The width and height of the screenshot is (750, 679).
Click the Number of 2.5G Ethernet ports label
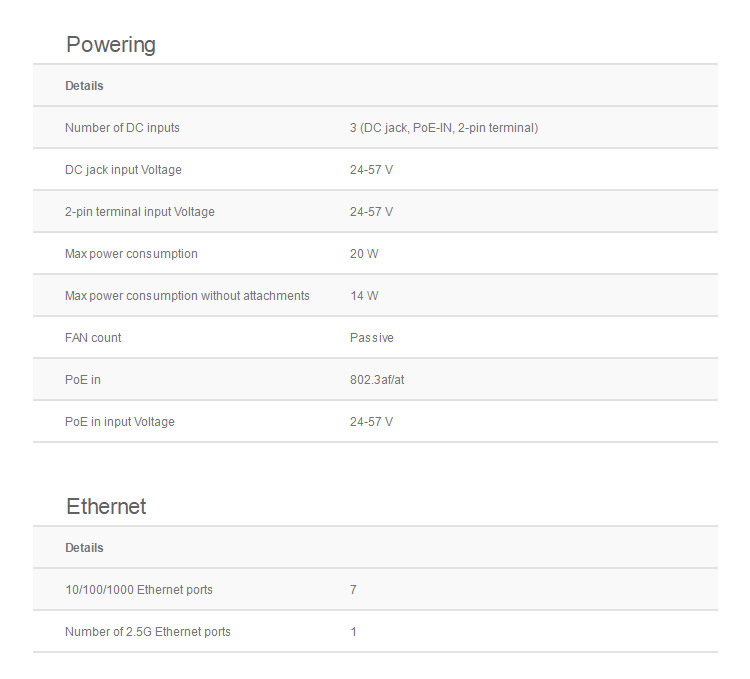147,632
